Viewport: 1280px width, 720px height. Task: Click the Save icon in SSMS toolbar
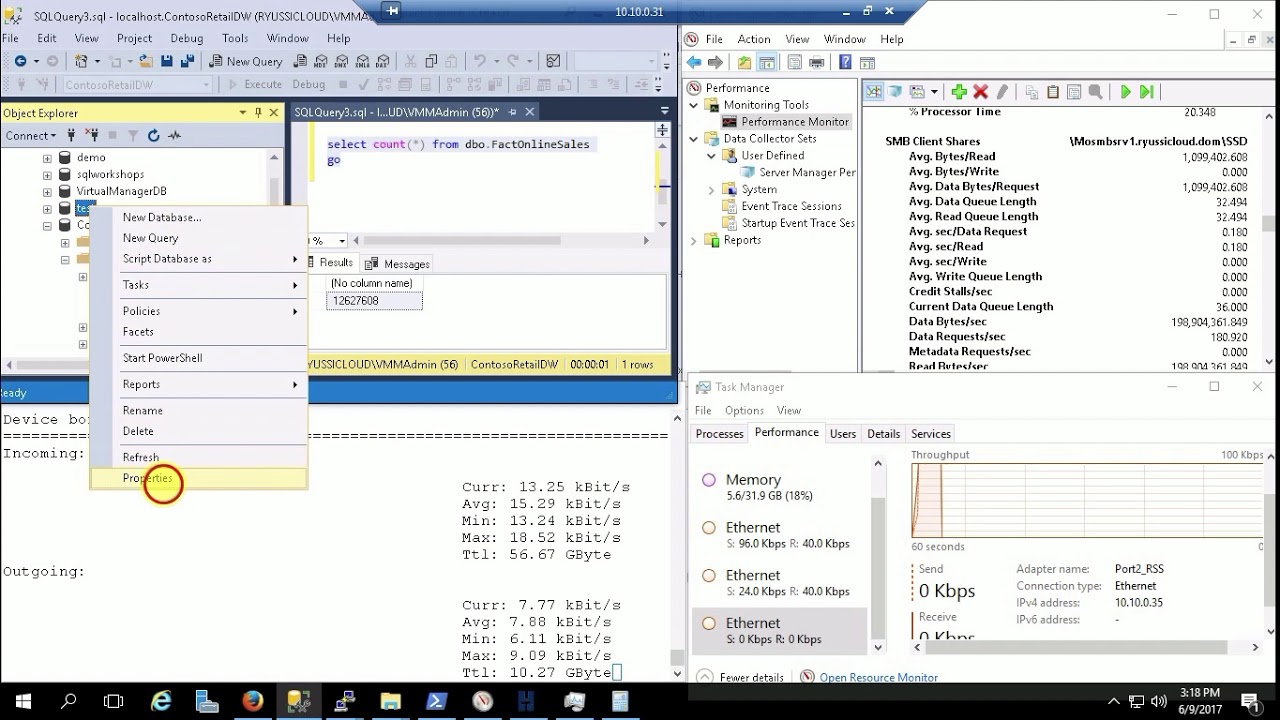tap(168, 61)
